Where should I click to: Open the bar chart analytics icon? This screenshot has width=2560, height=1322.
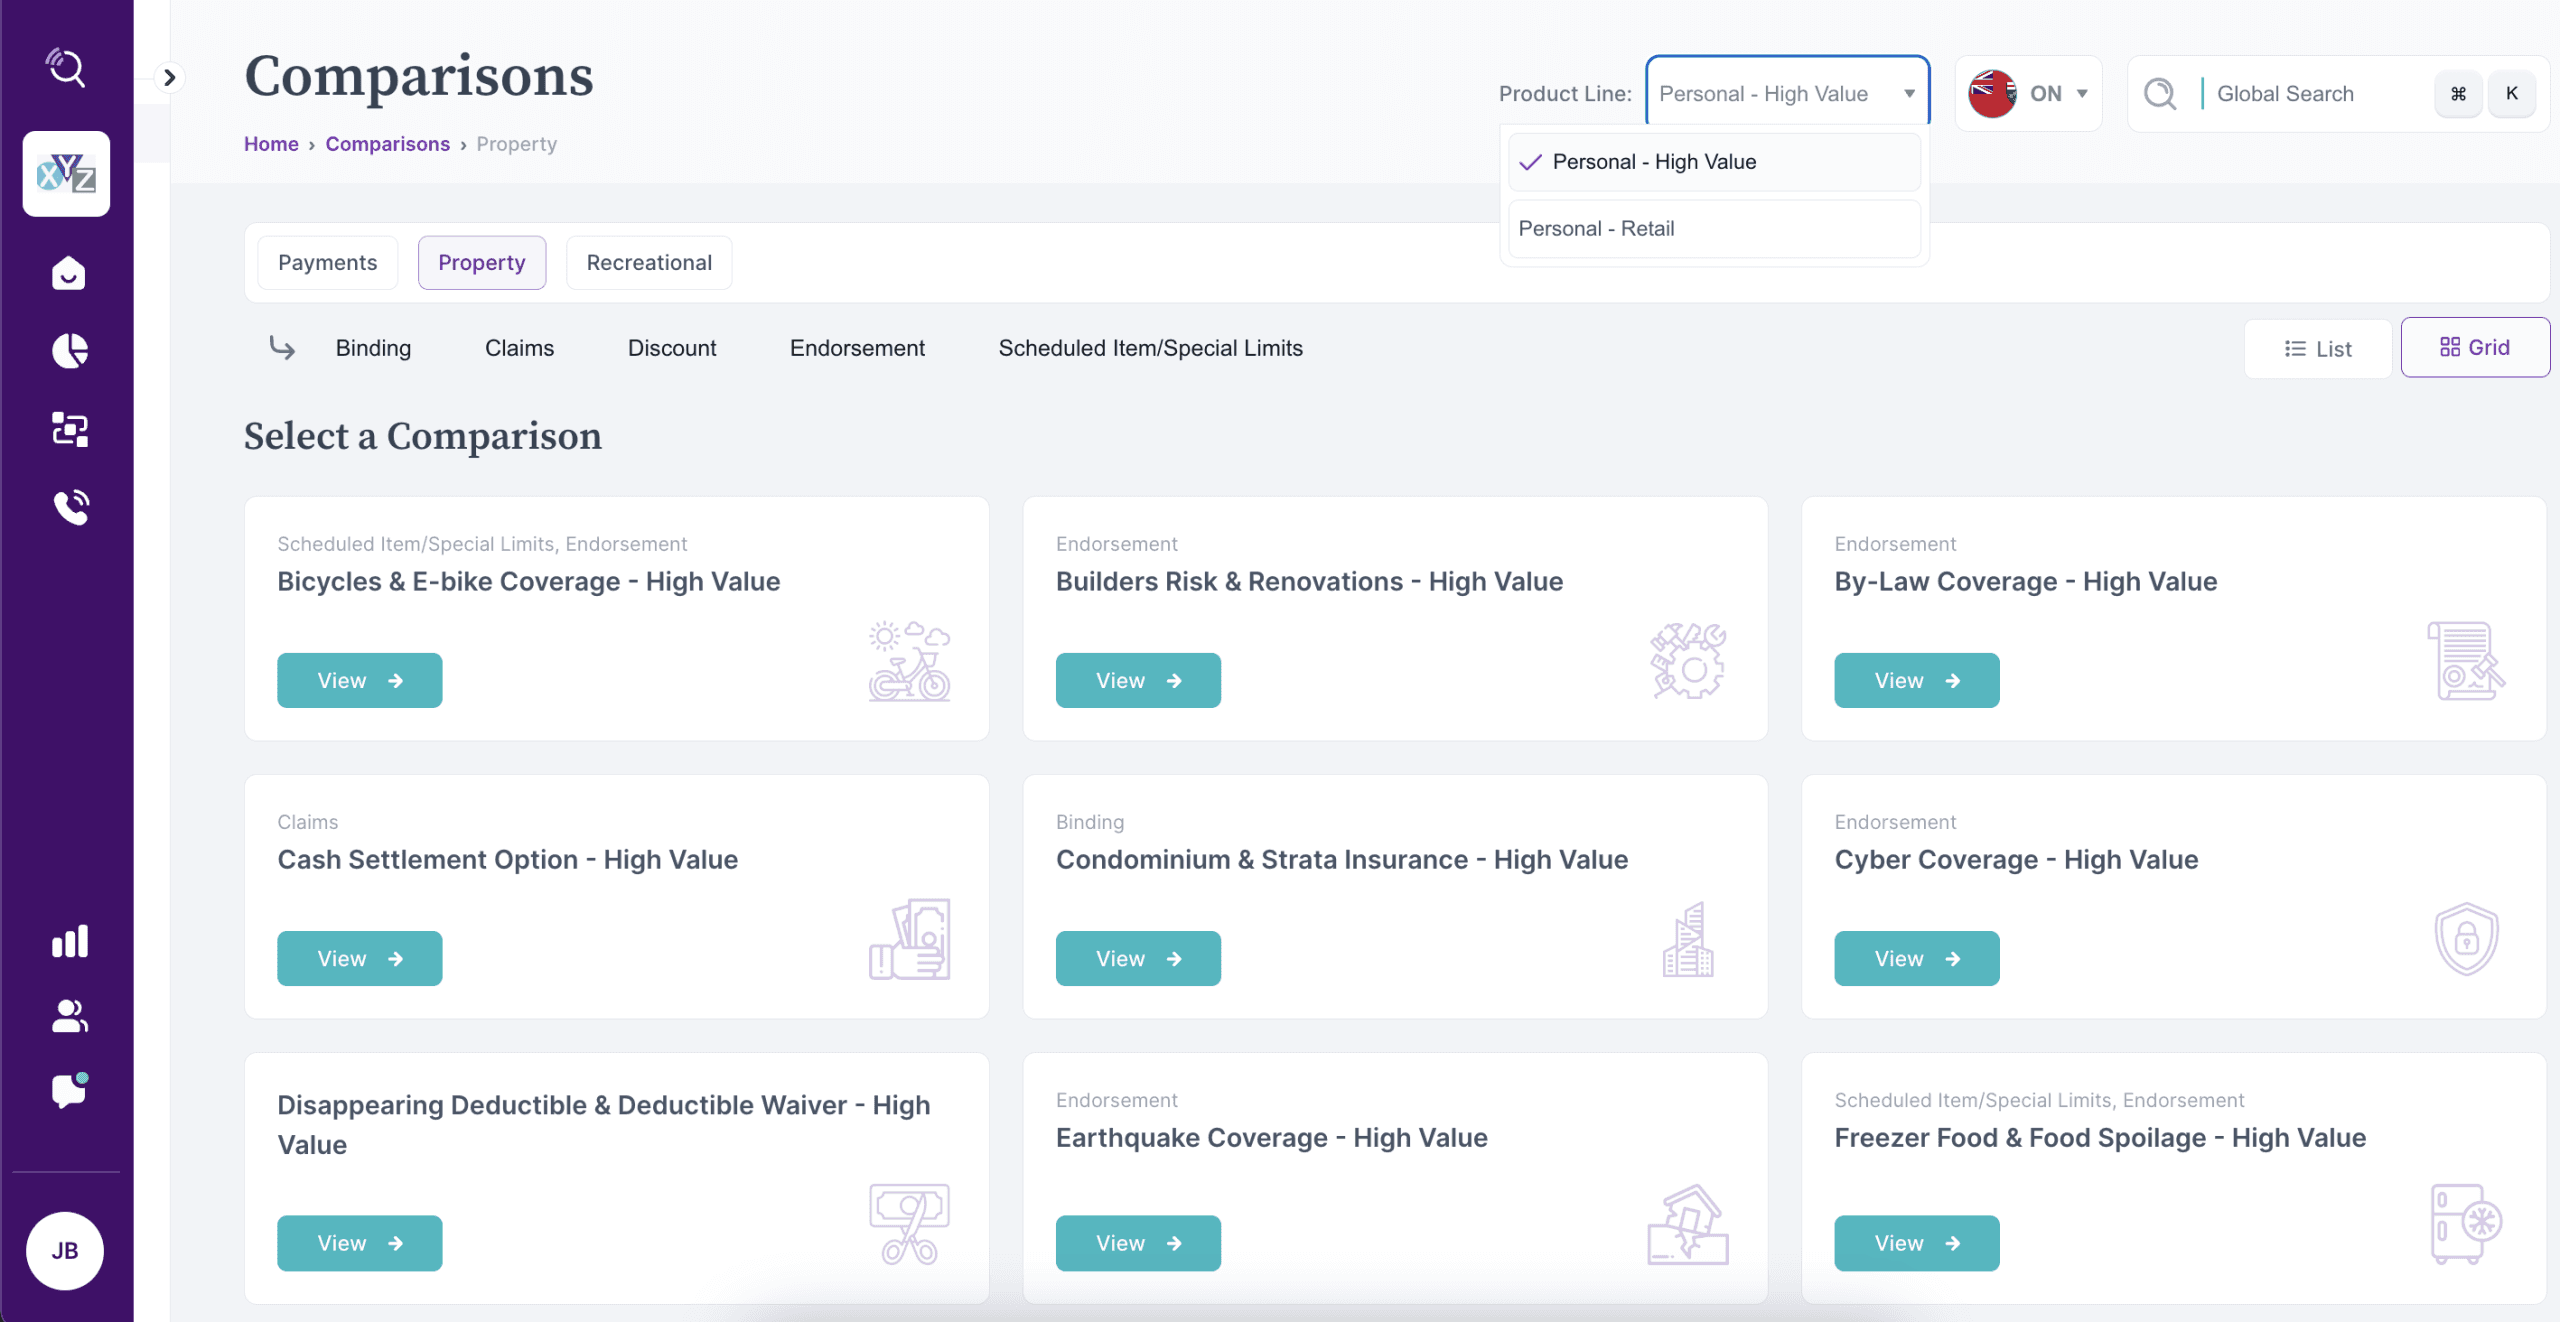(69, 941)
